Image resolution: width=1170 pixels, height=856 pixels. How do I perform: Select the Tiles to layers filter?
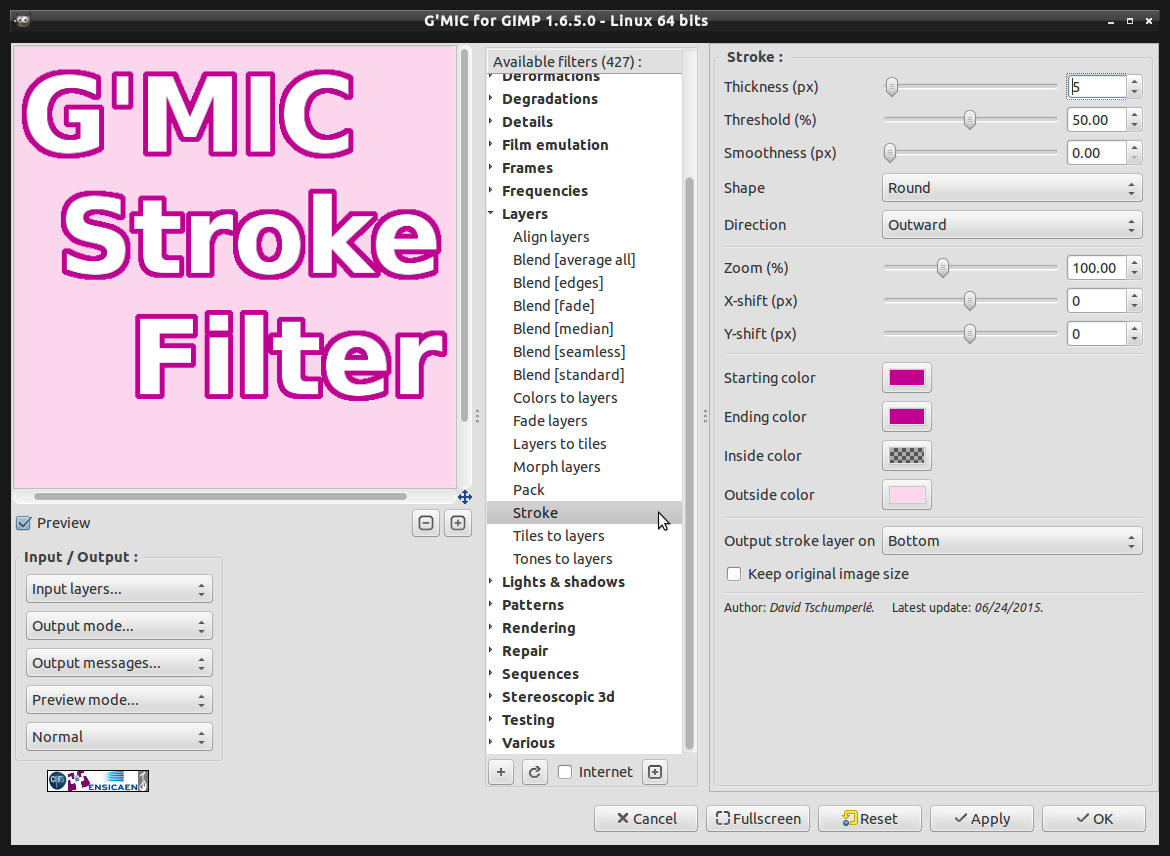coord(558,536)
